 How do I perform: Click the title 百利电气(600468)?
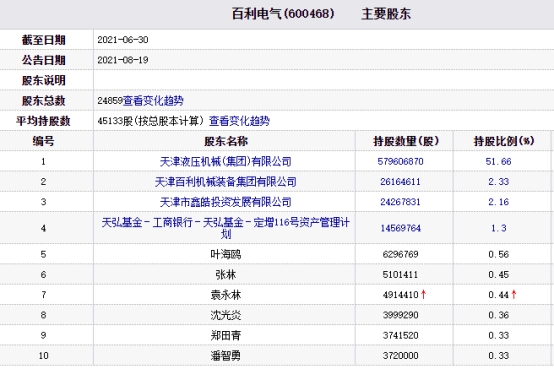click(x=283, y=14)
